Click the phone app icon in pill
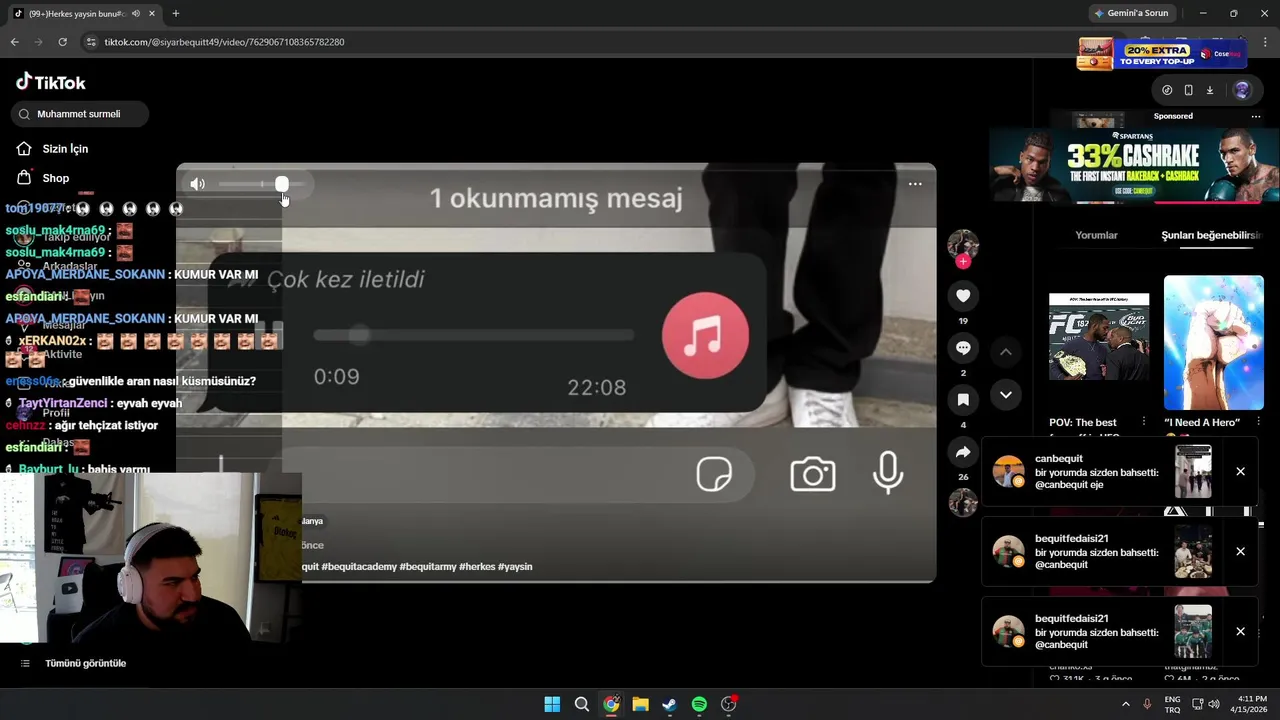This screenshot has height=720, width=1280. (1188, 90)
